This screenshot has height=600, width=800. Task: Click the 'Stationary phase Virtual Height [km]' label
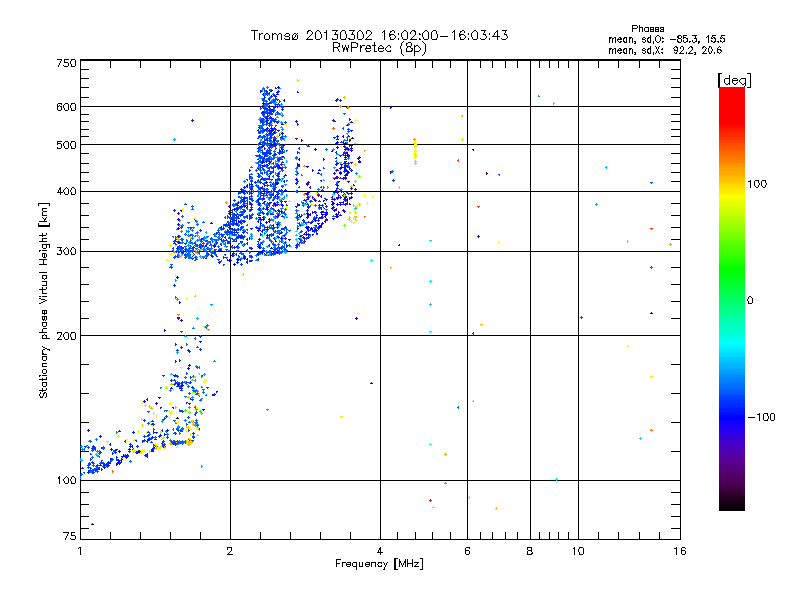(44, 300)
